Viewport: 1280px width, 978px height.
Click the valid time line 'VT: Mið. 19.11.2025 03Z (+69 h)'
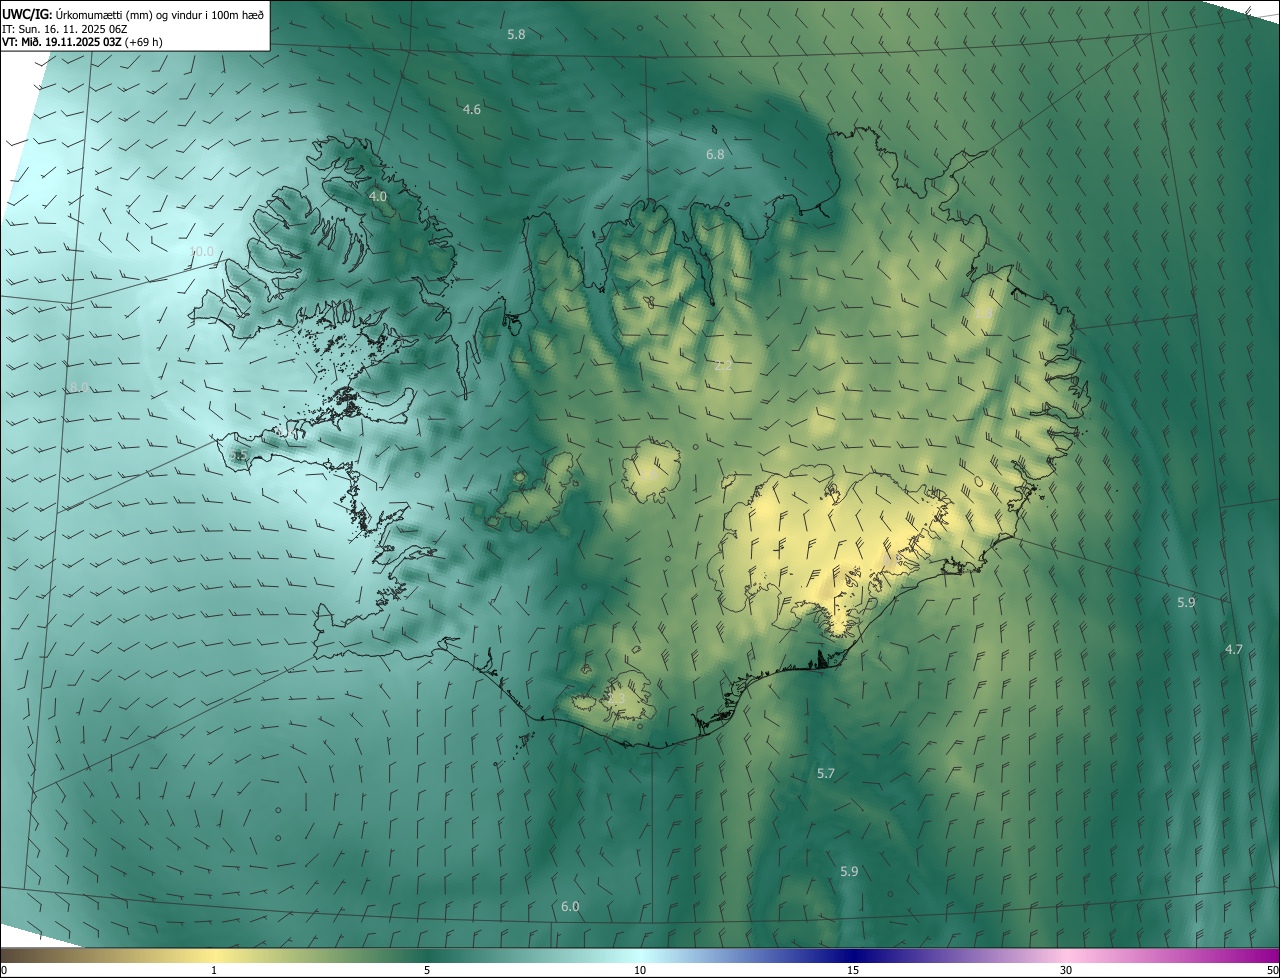pos(83,42)
